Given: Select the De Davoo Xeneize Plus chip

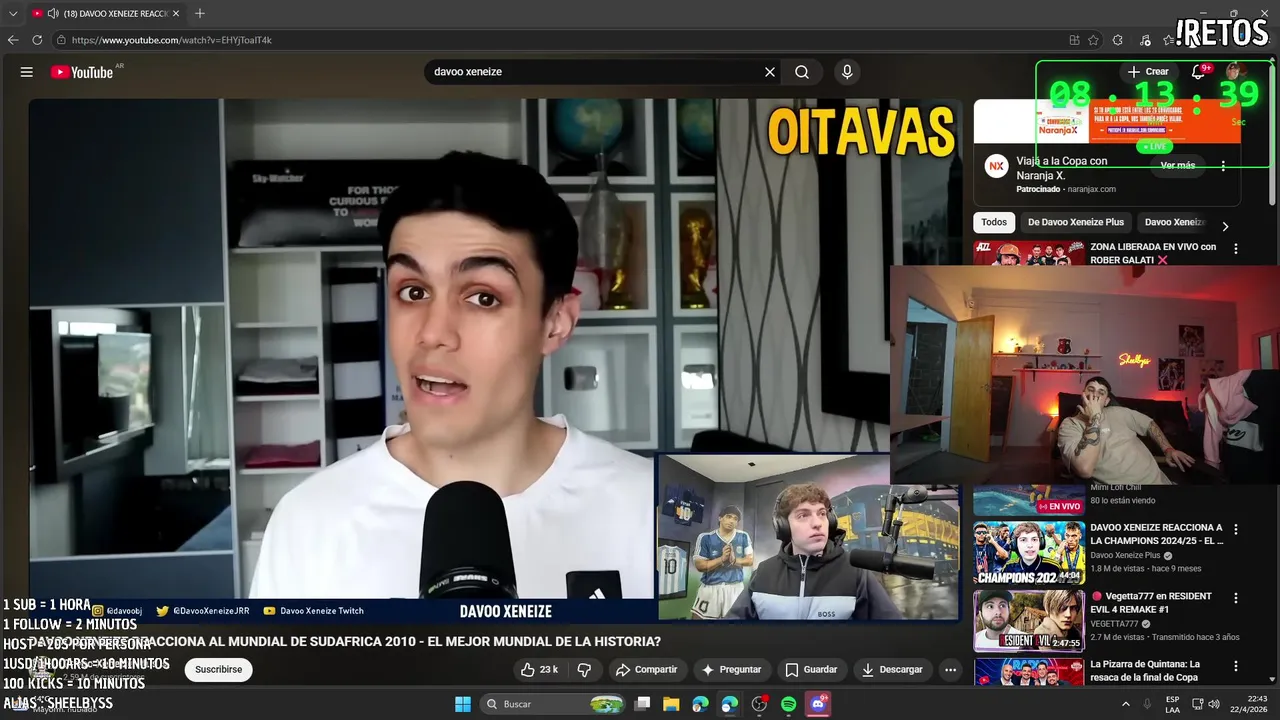Looking at the screenshot, I should pyautogui.click(x=1076, y=222).
